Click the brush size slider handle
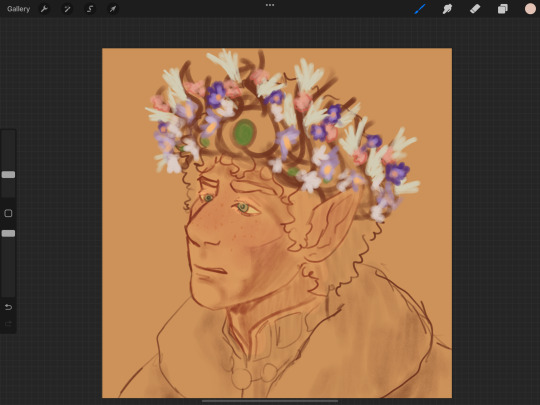The width and height of the screenshot is (540, 405). (8, 175)
